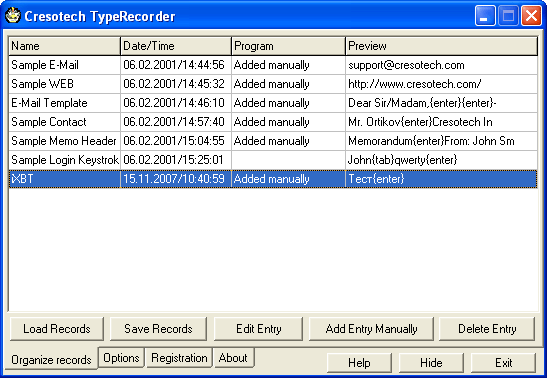This screenshot has height=378, width=547.
Task: Click preview Тест{enter}
Action: pos(376,179)
